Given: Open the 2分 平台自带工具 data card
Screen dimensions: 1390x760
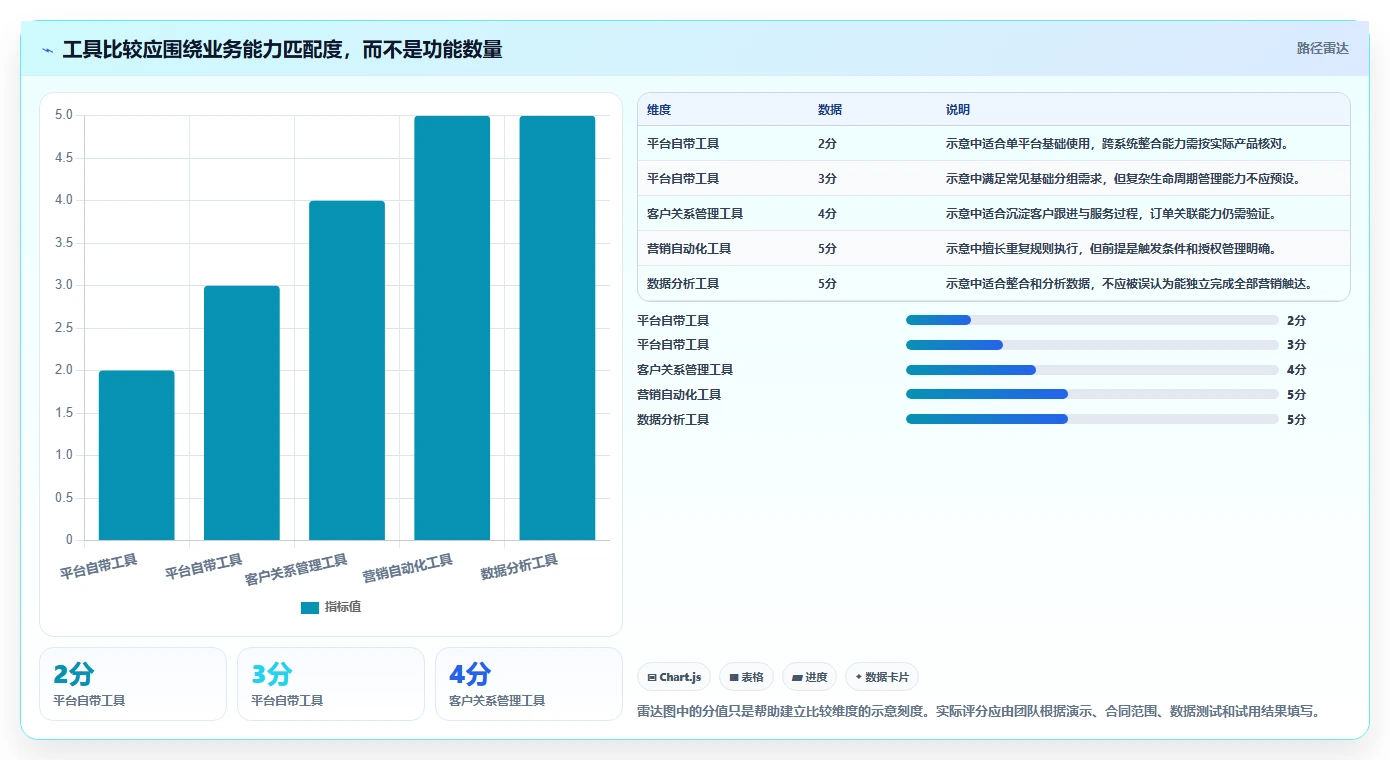Looking at the screenshot, I should 133,684.
